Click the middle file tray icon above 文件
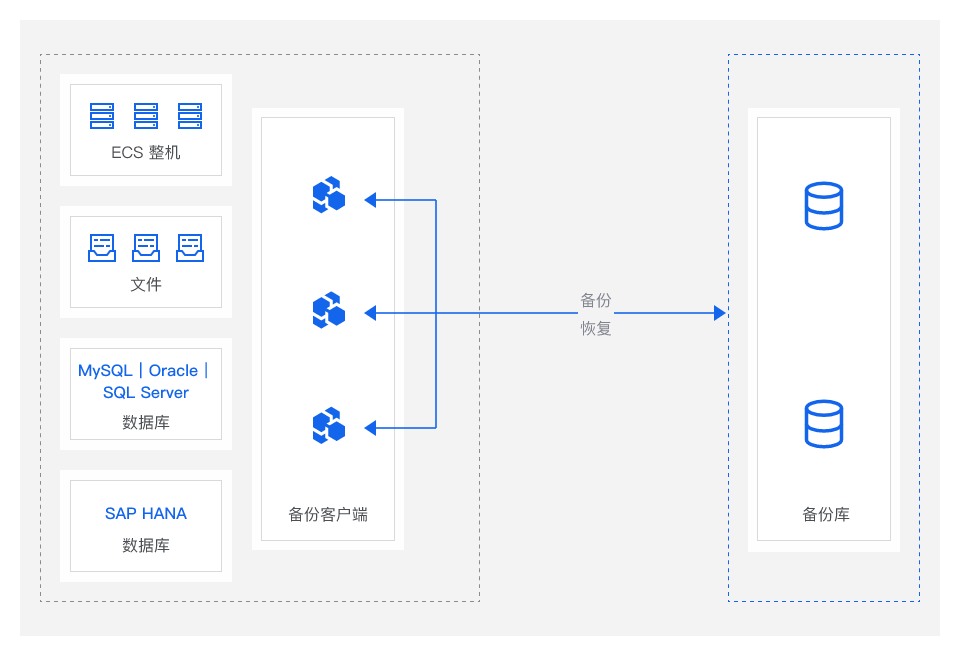Screen dimensions: 960x656 coord(146,247)
